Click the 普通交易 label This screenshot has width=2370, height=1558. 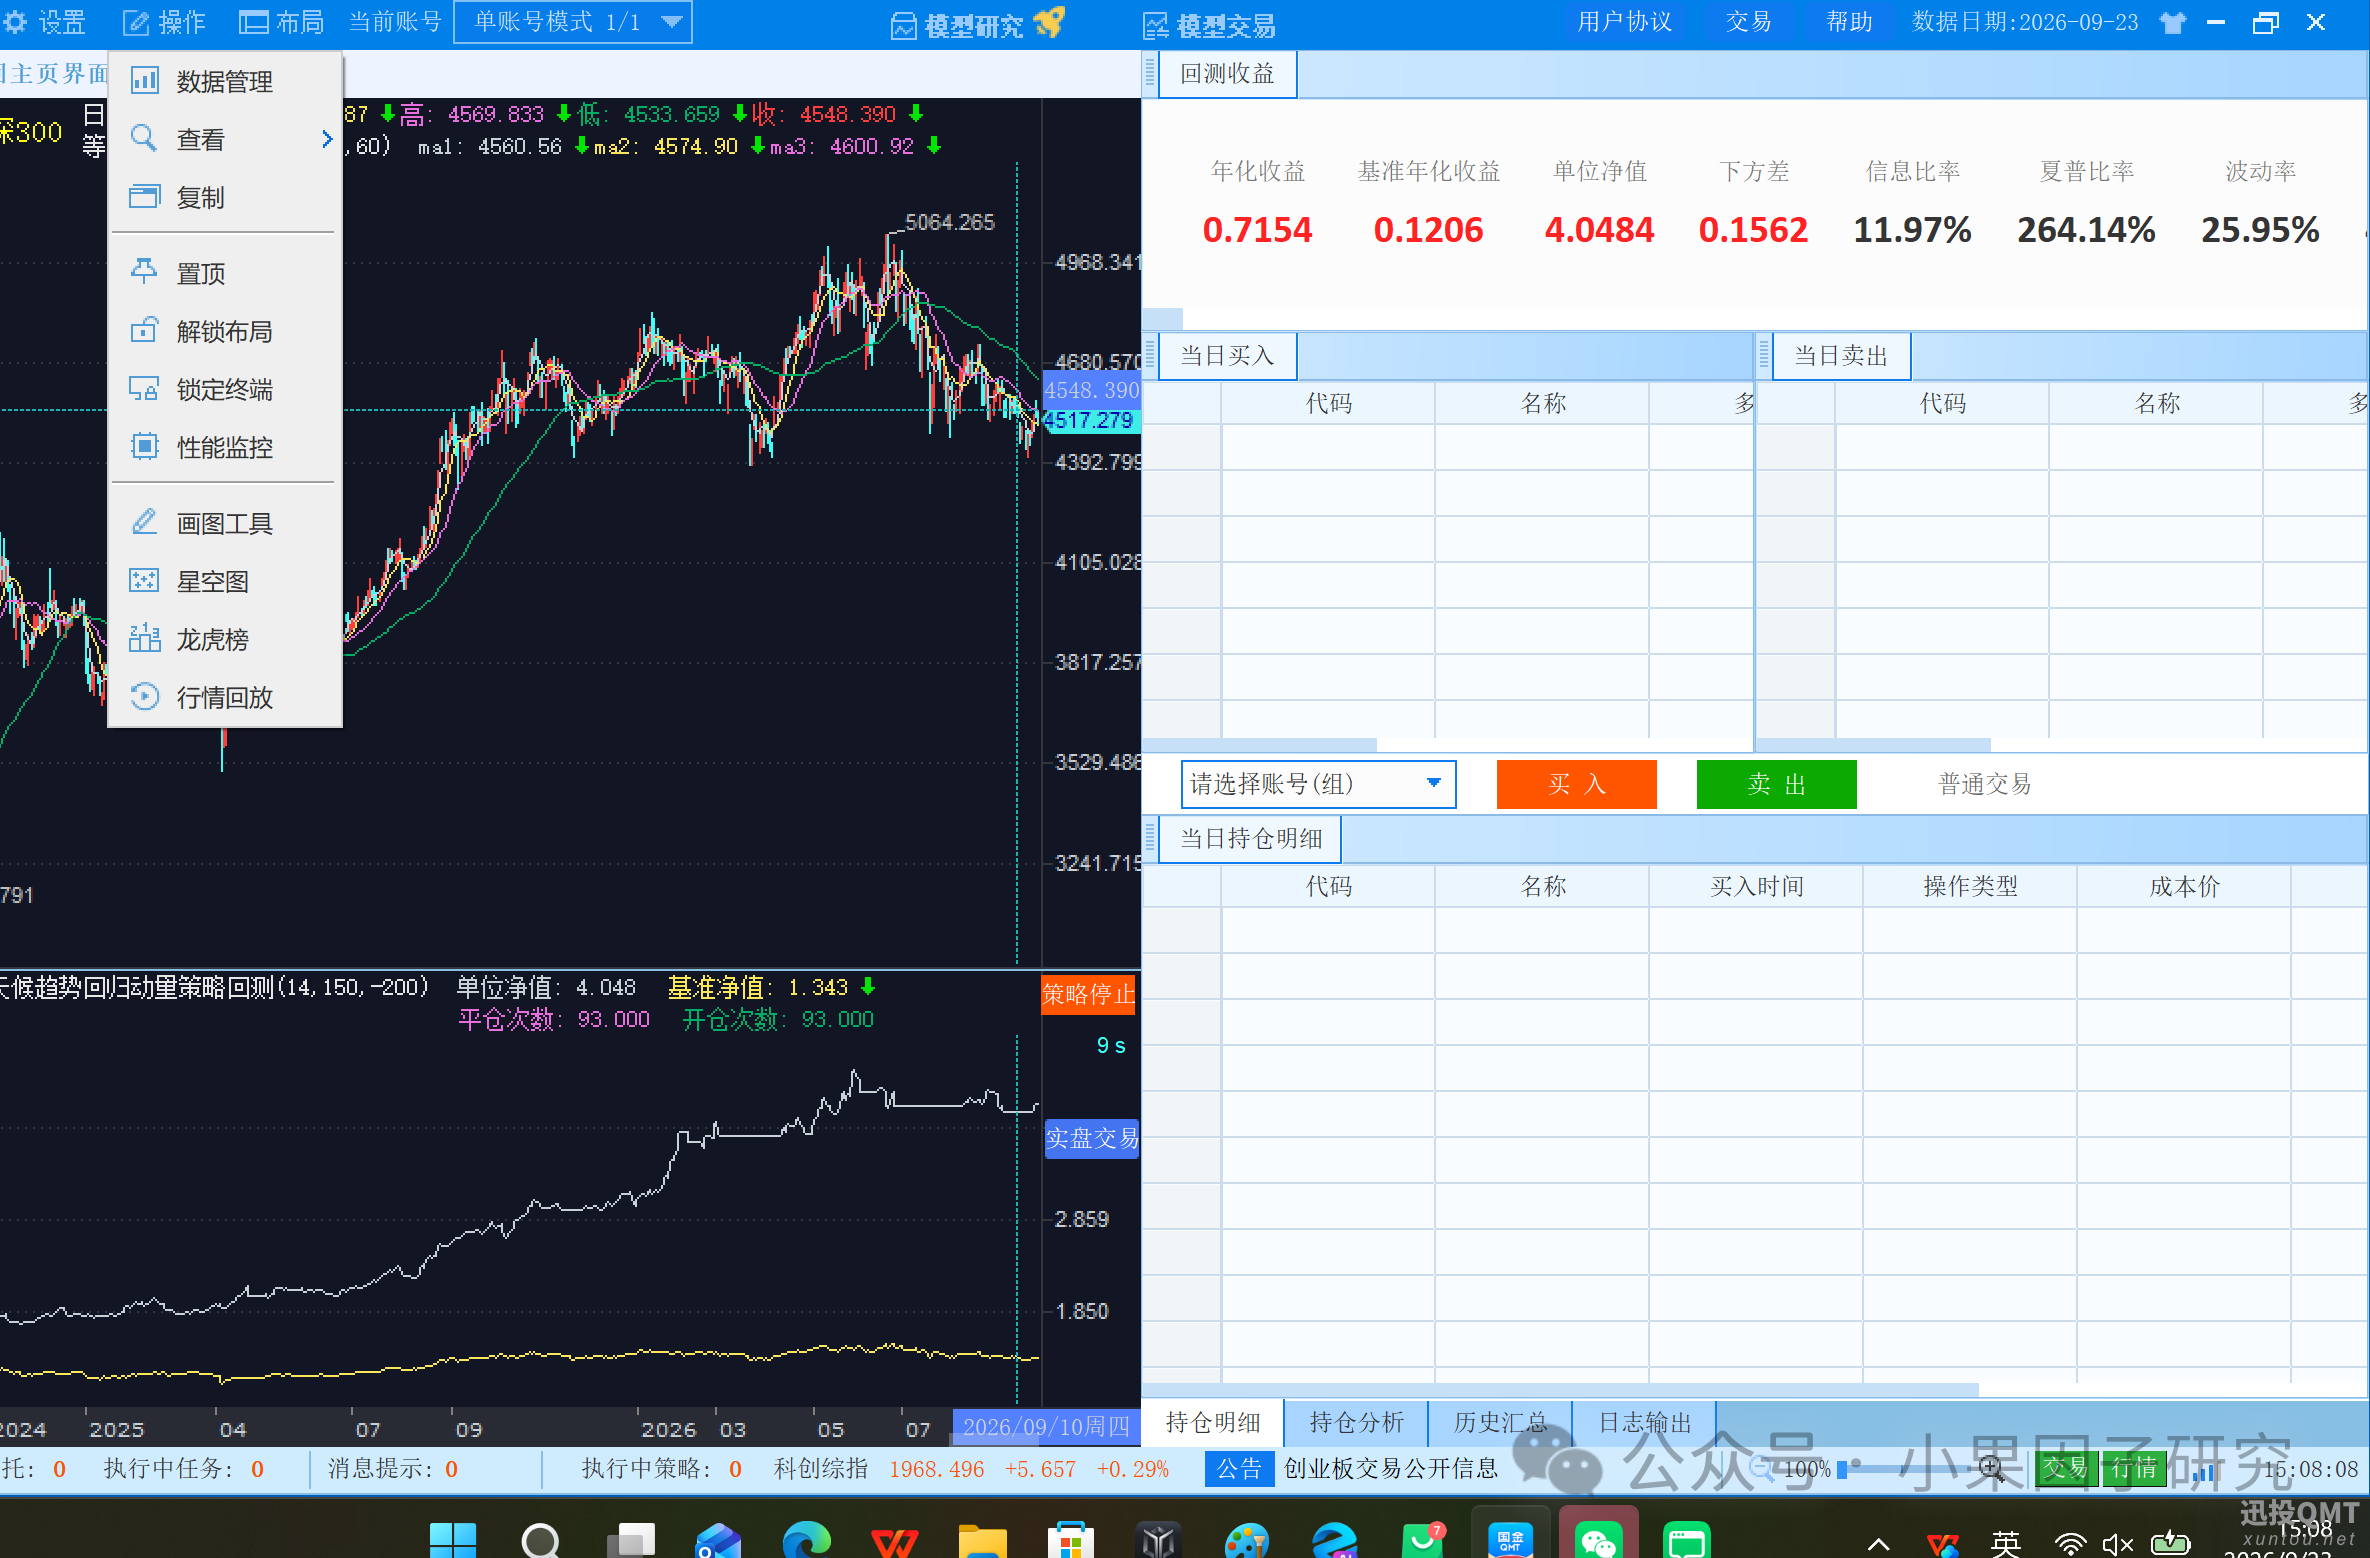coord(1985,784)
